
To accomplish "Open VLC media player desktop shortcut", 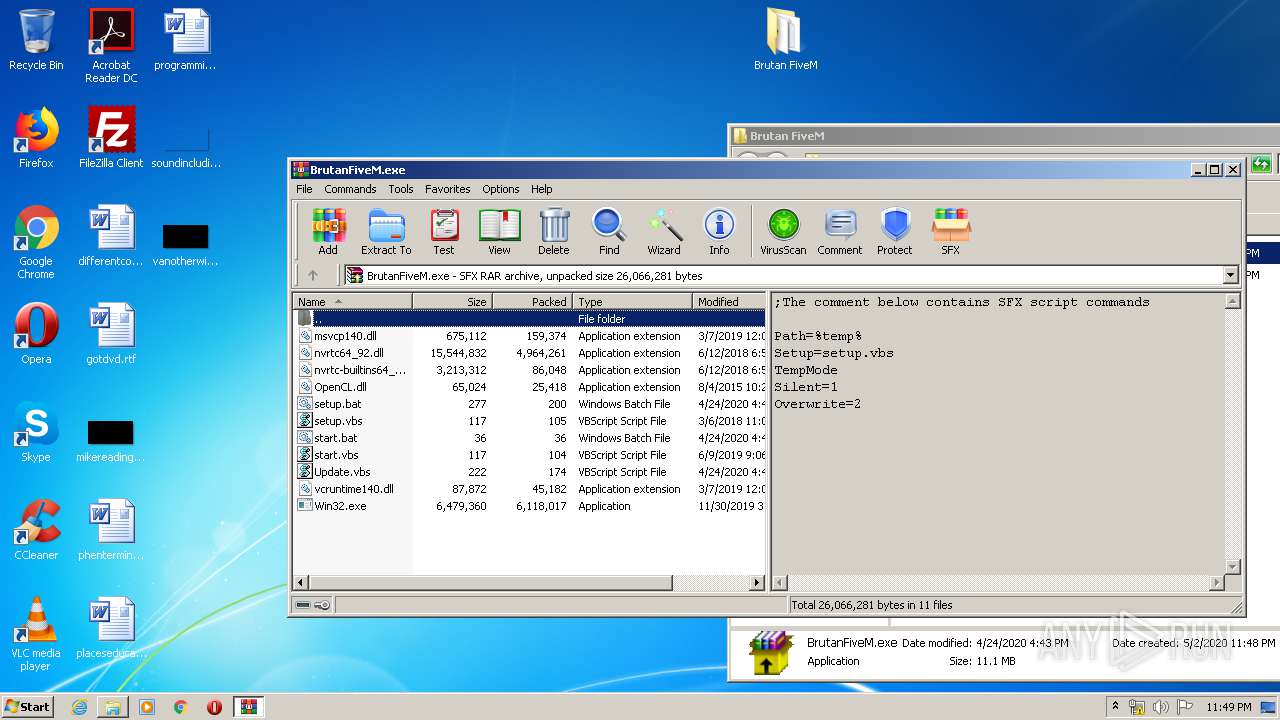I will tap(36, 634).
